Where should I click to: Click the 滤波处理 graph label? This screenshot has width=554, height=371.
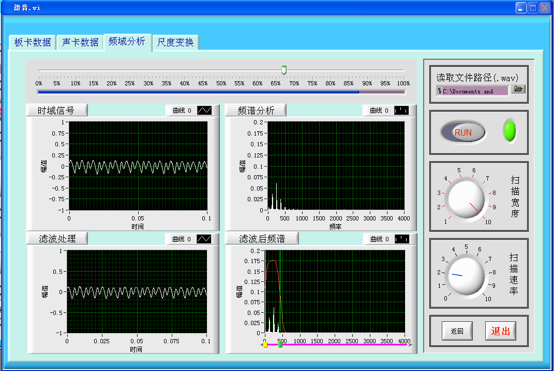(57, 239)
